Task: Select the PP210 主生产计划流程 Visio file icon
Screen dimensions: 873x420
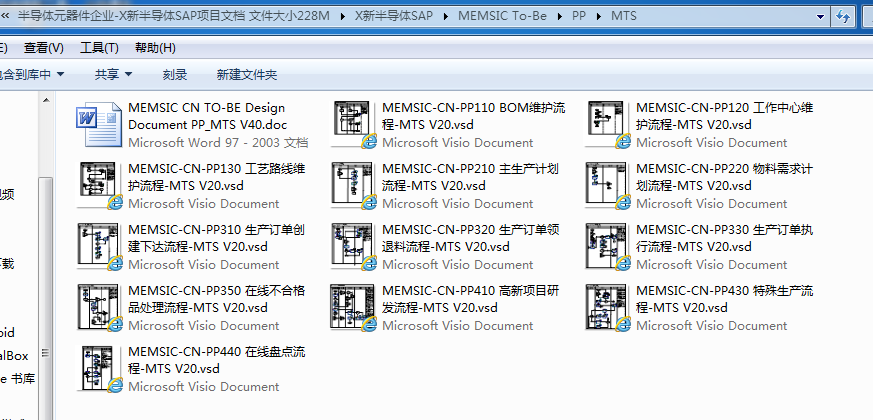Action: tap(354, 185)
